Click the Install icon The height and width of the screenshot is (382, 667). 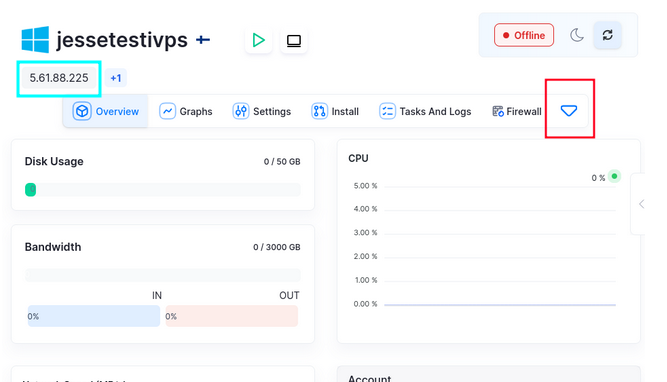click(319, 111)
